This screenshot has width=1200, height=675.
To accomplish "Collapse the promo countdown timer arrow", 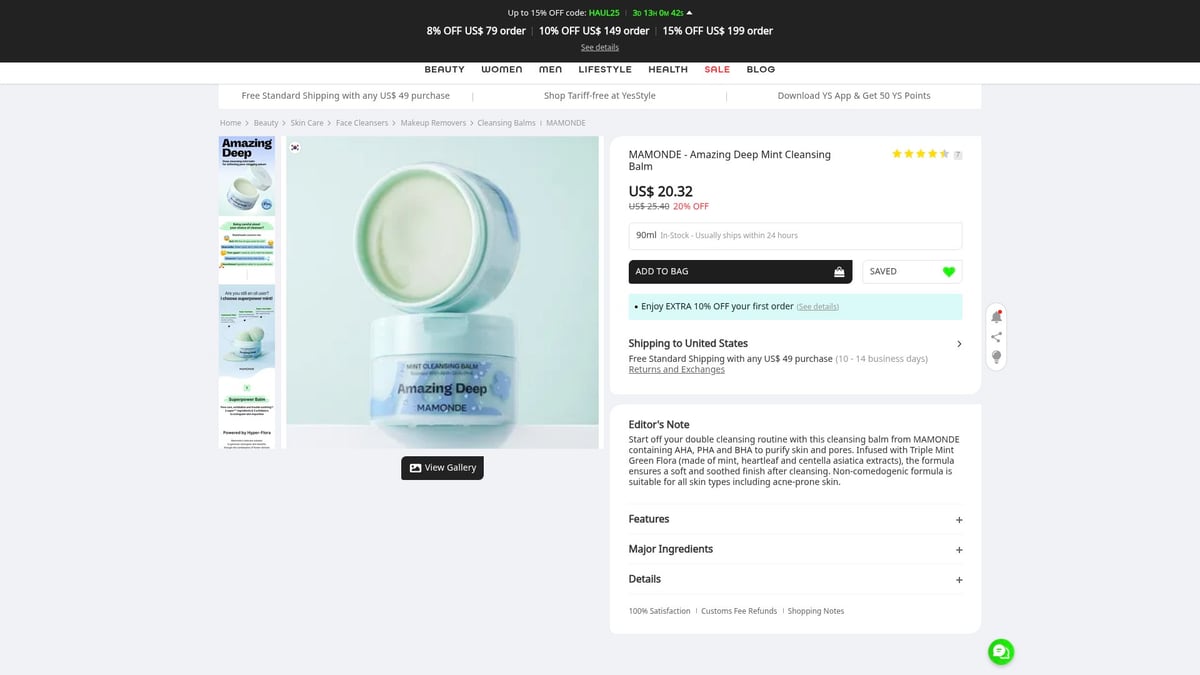I will [x=687, y=13].
